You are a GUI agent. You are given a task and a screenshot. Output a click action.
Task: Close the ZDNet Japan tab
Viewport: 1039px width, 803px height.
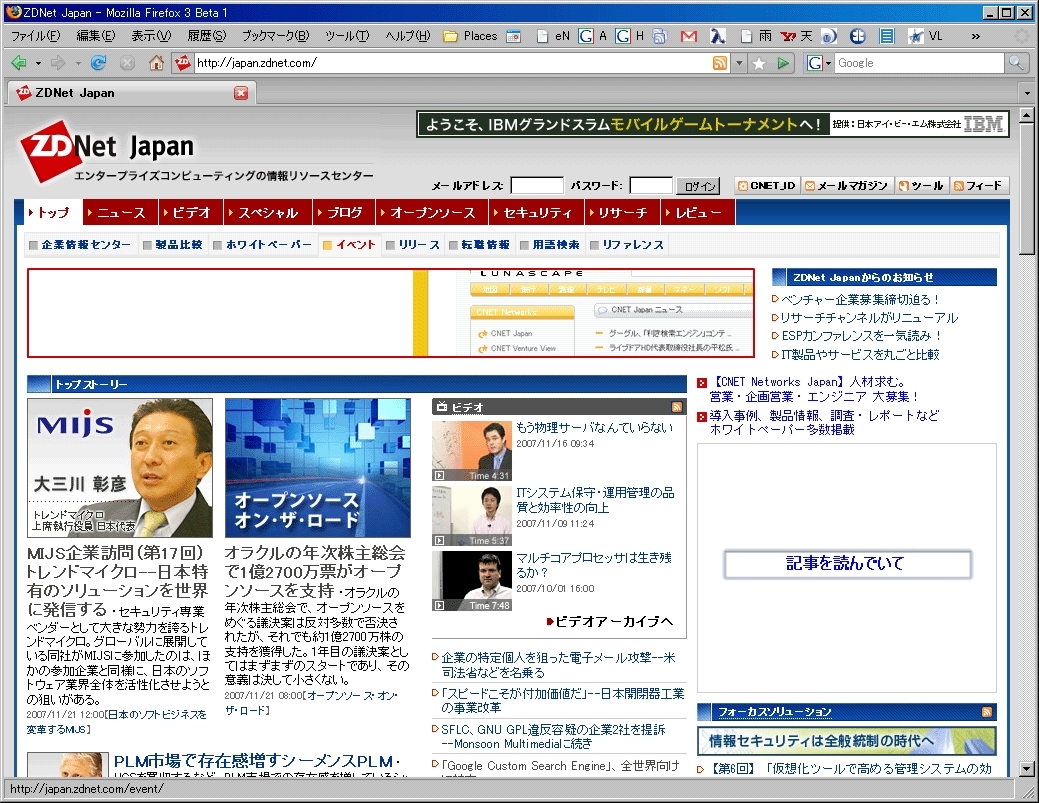point(241,93)
